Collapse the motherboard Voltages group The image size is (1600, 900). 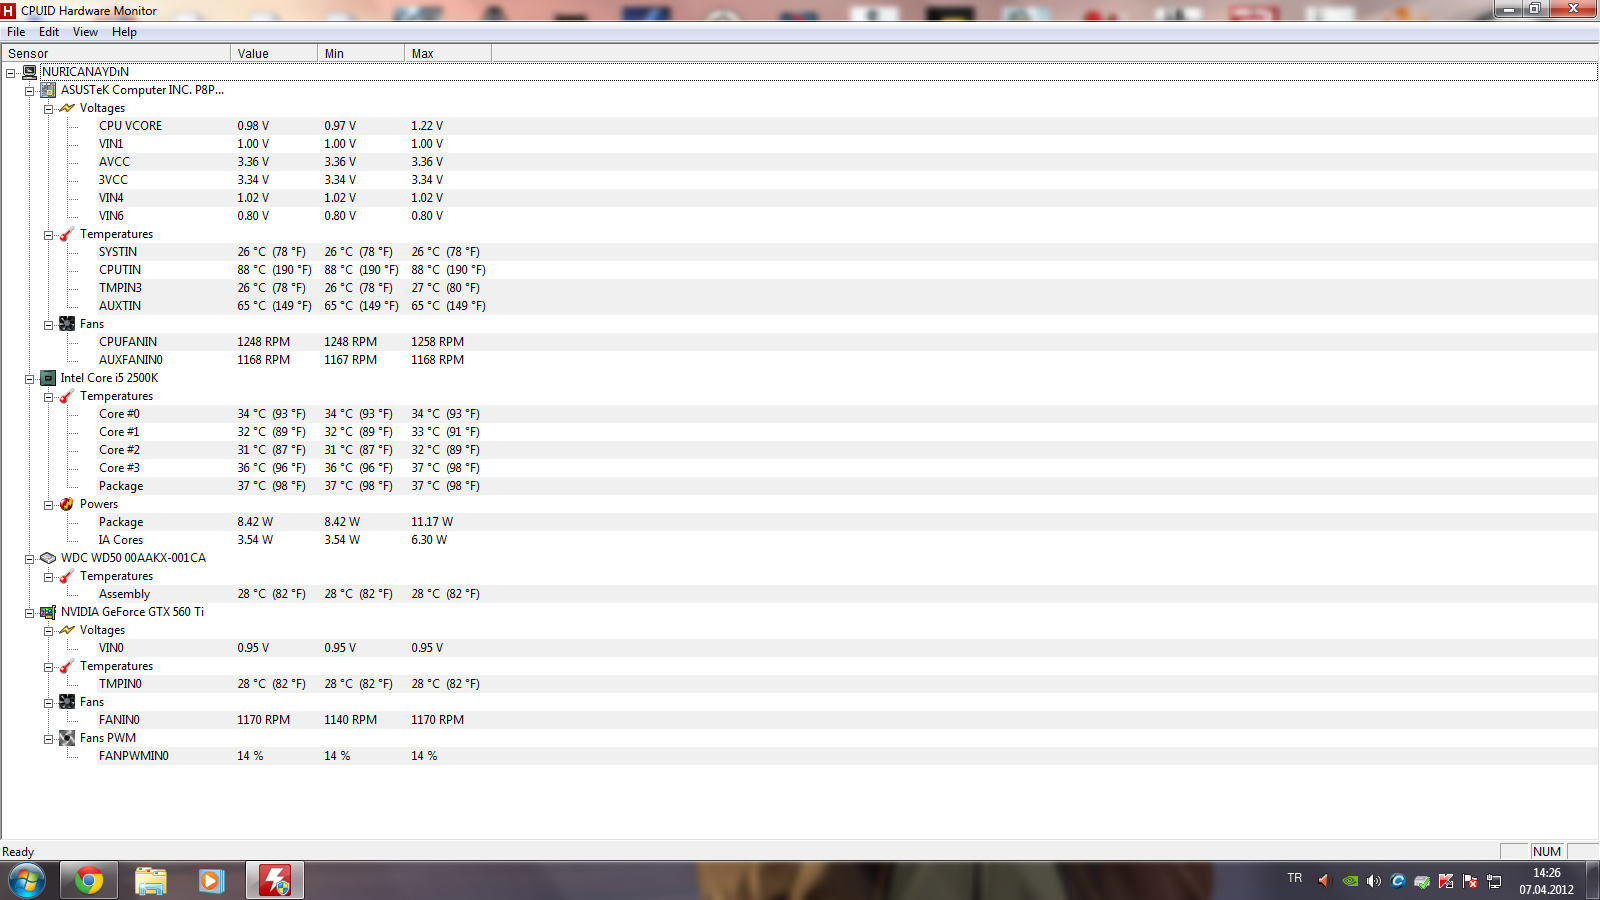[x=48, y=109]
